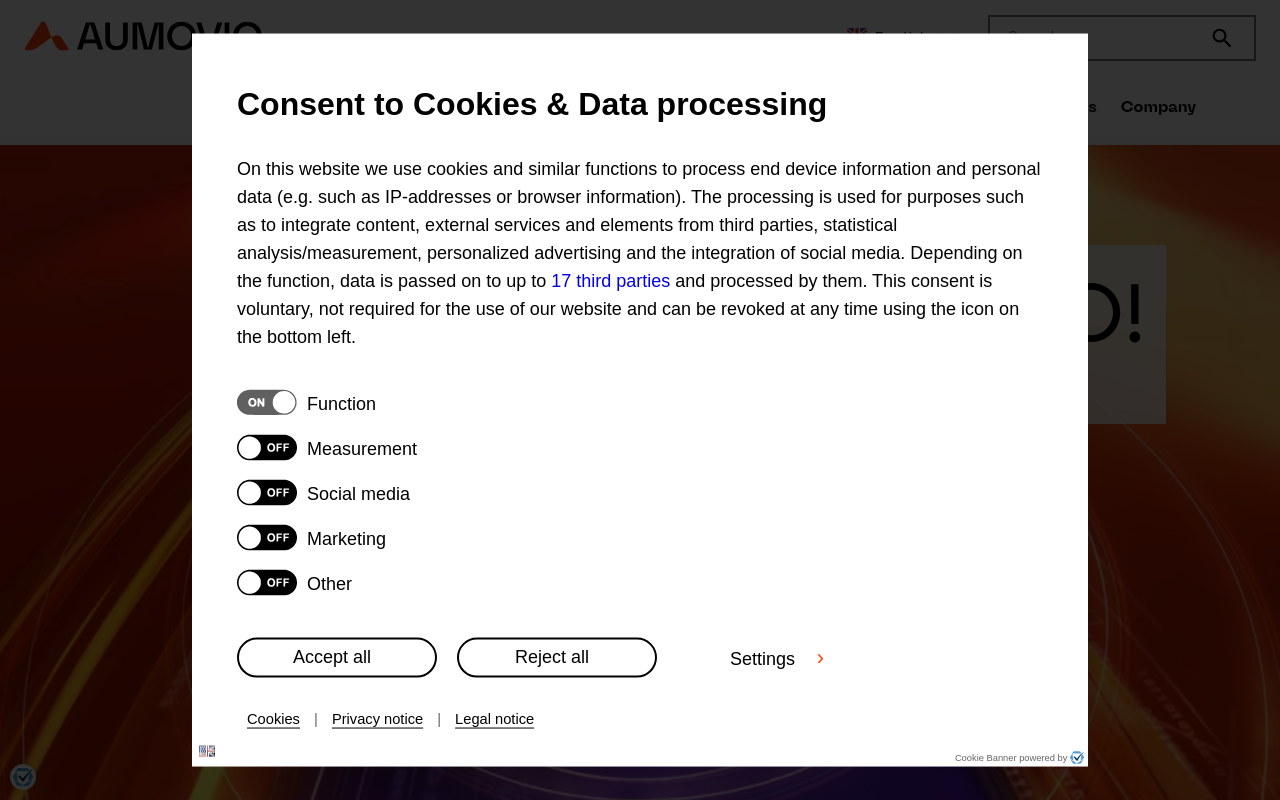Open the Privacy notice link
Image resolution: width=1280 pixels, height=800 pixels.
[377, 719]
